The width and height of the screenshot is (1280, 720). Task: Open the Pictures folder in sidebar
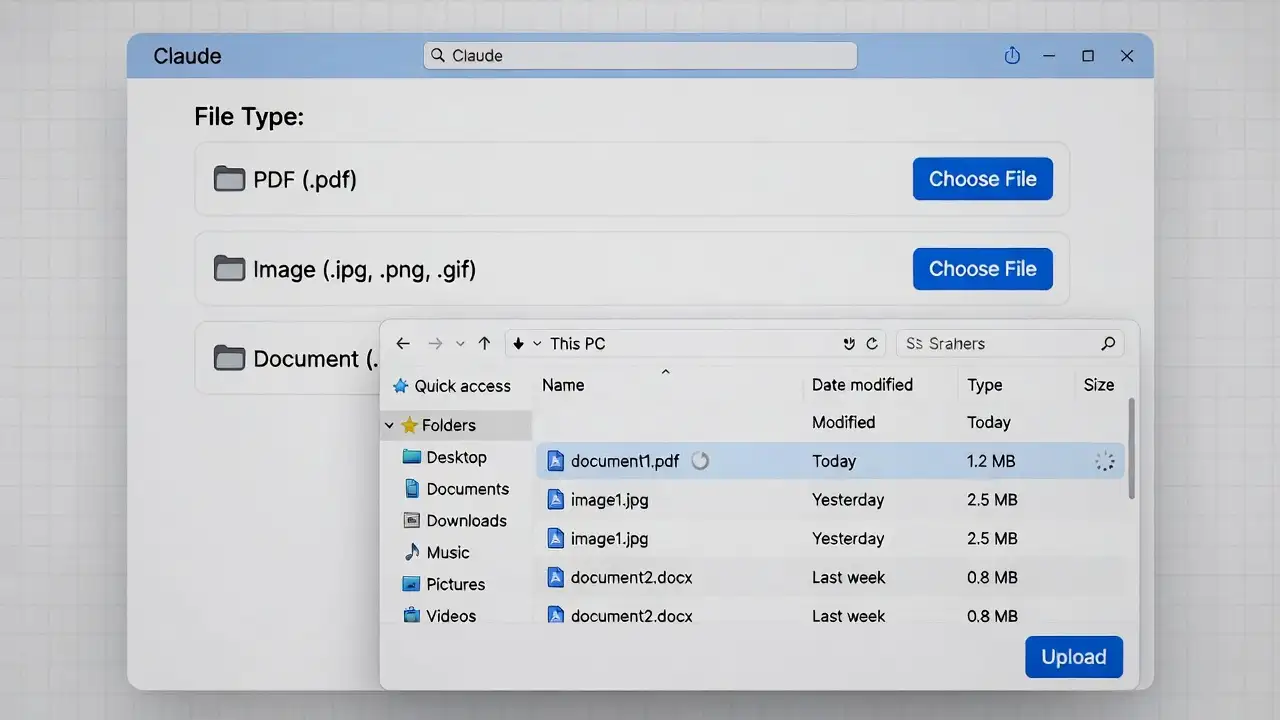click(455, 584)
